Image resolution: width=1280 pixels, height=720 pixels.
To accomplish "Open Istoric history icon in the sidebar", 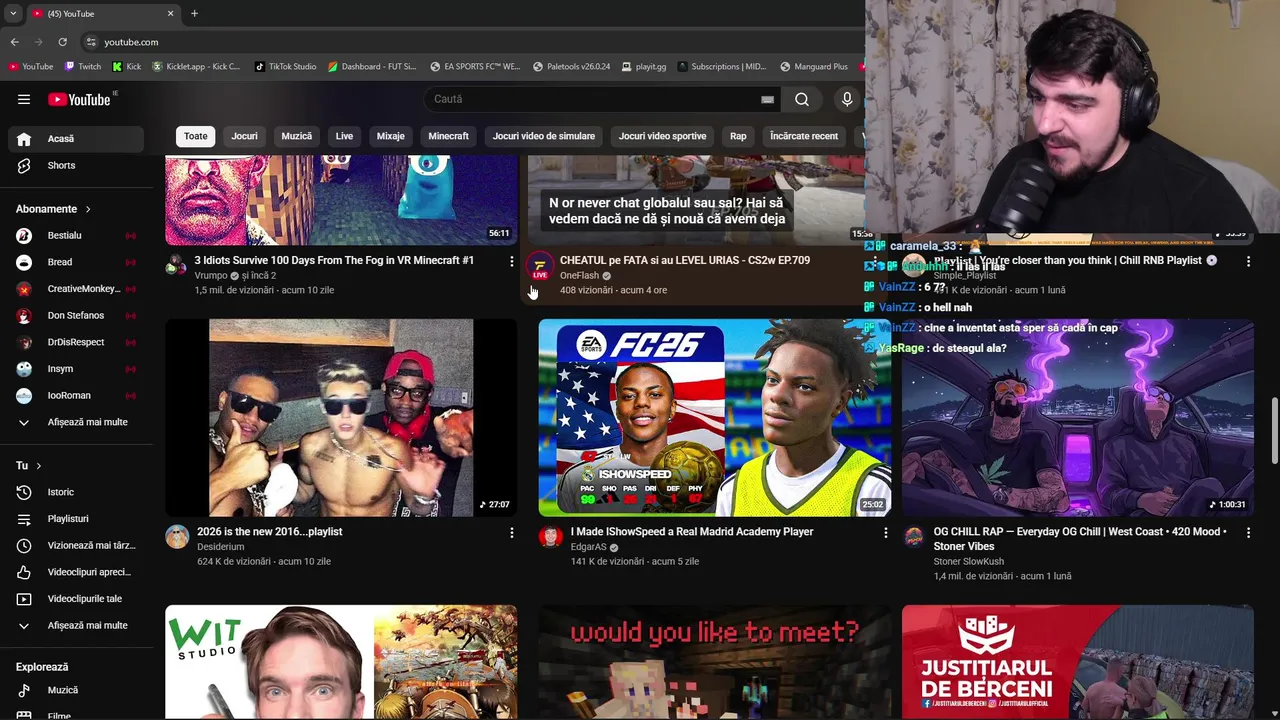I will [24, 492].
